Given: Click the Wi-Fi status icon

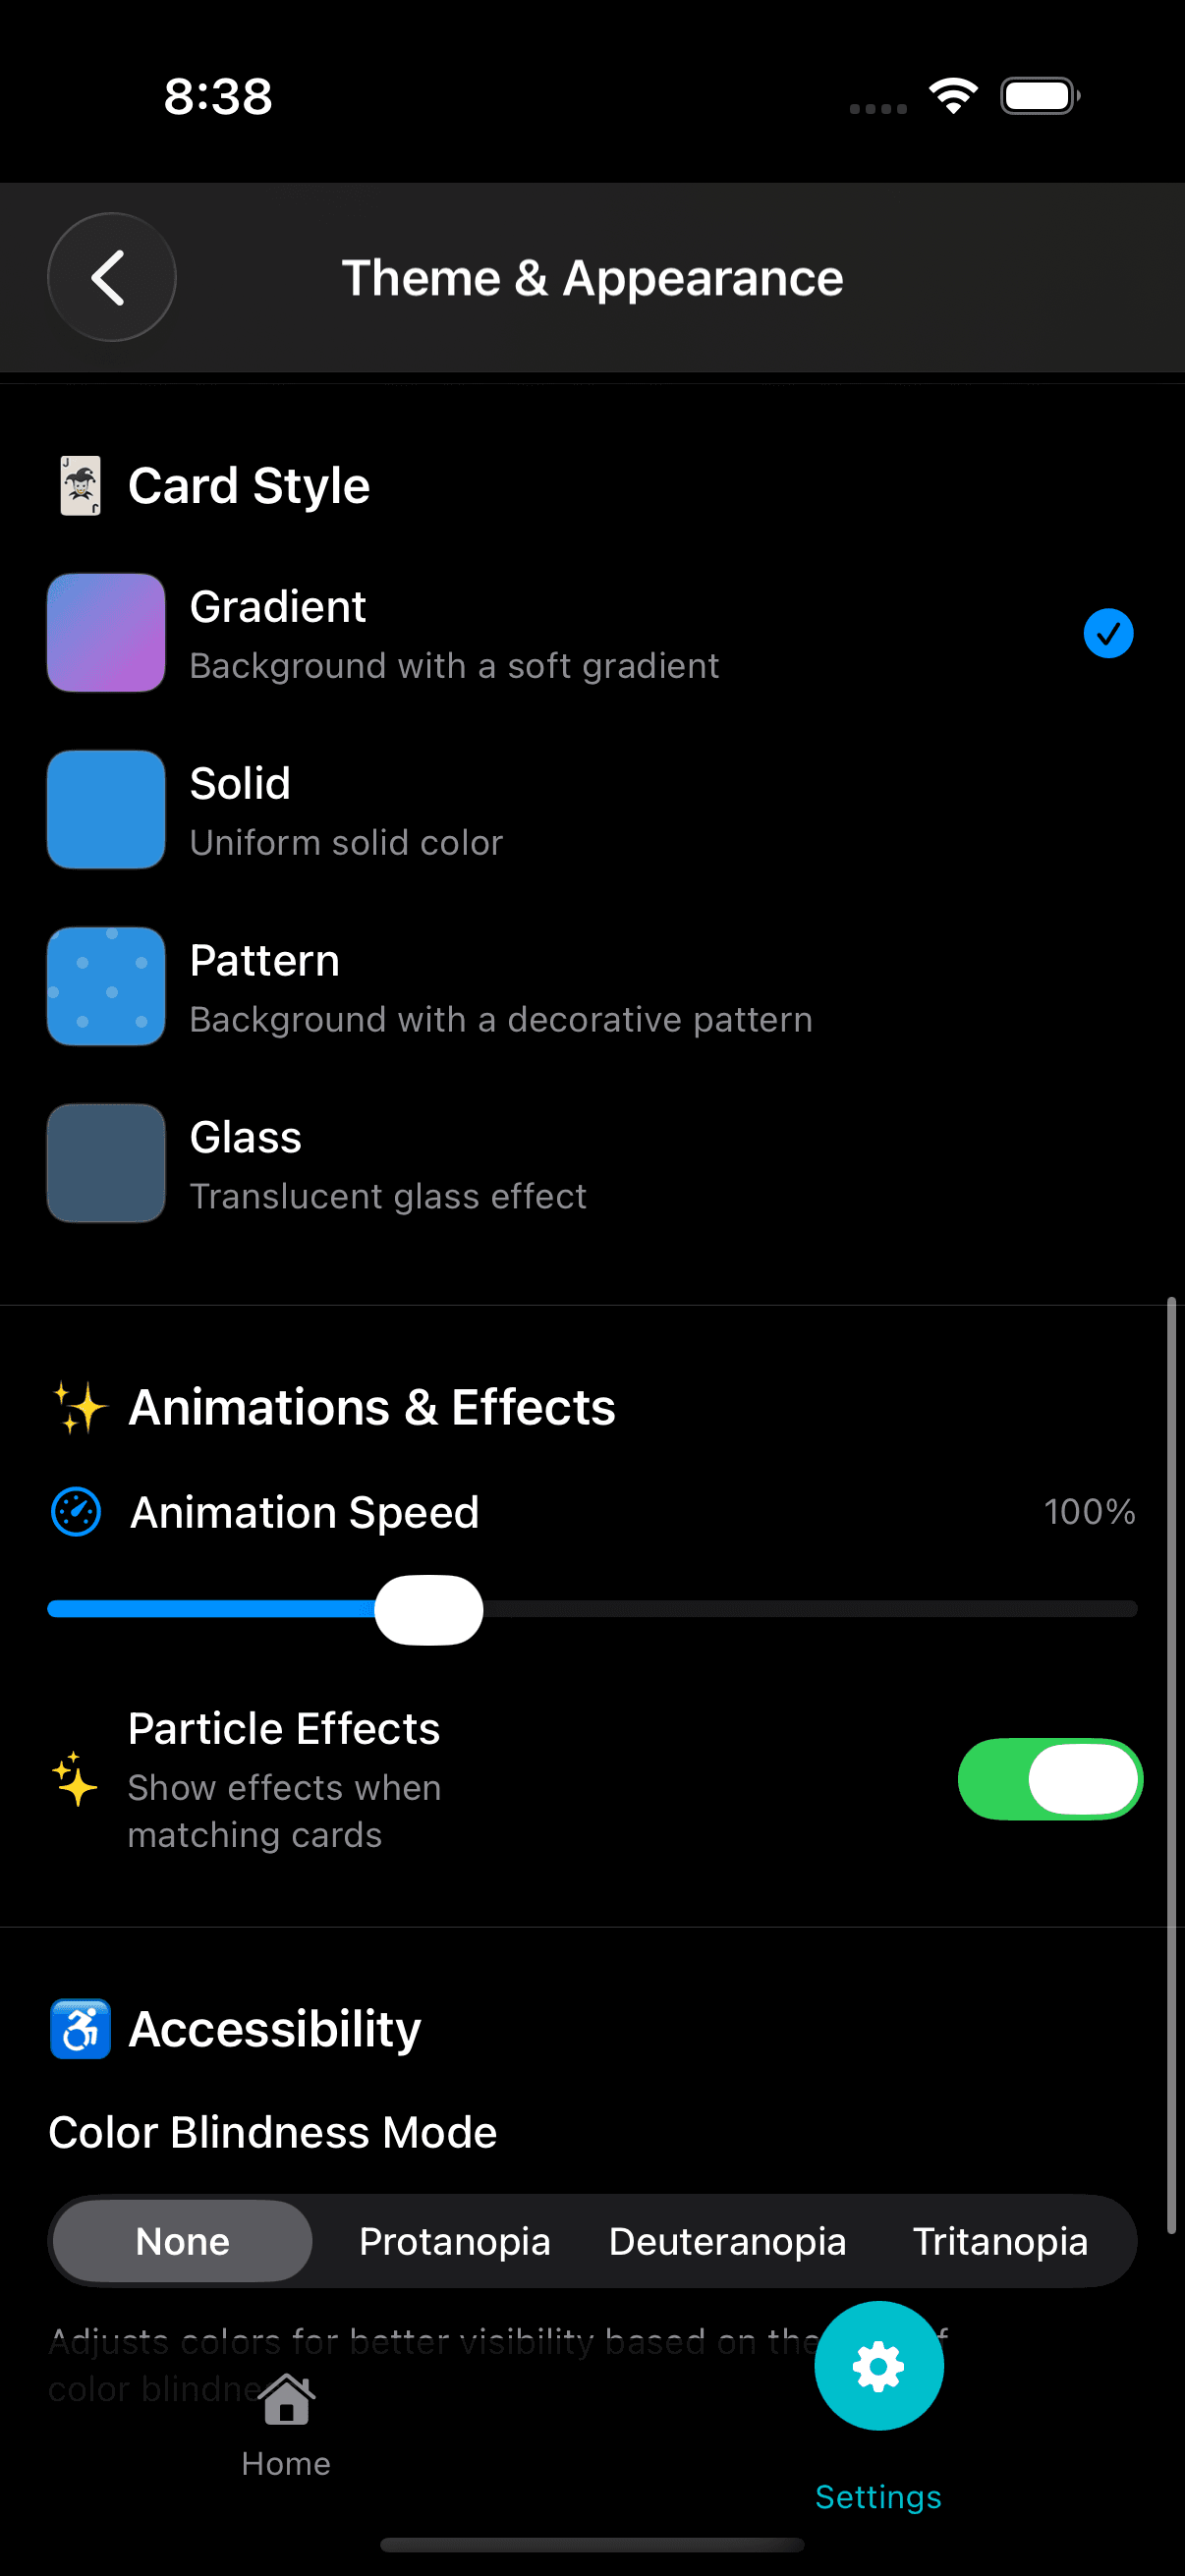Looking at the screenshot, I should (953, 96).
